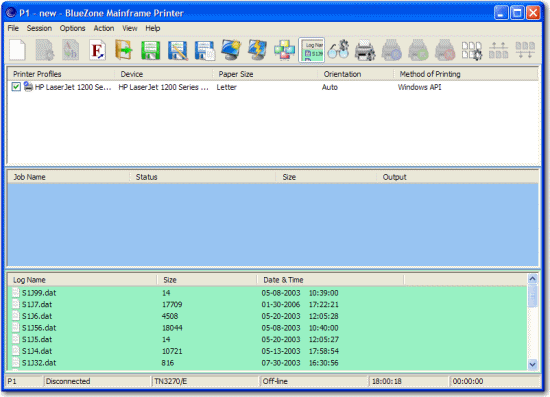Open the Session menu
Image resolution: width=550 pixels, height=397 pixels.
coord(39,28)
